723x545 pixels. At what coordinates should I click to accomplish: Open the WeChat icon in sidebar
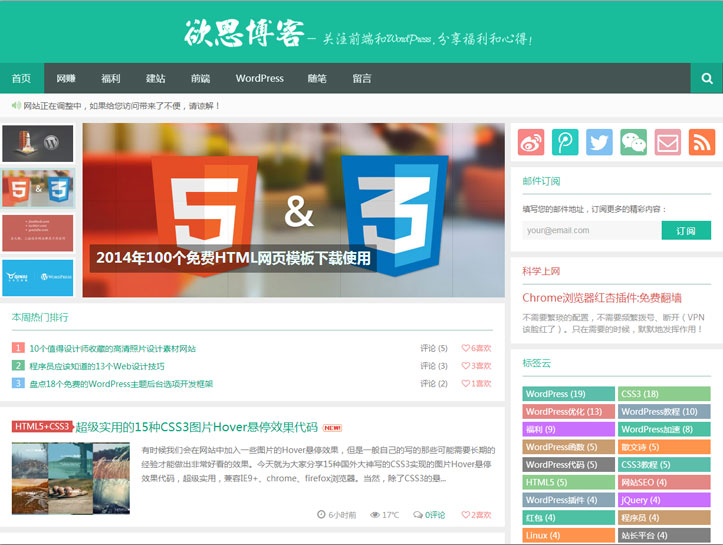tap(633, 142)
